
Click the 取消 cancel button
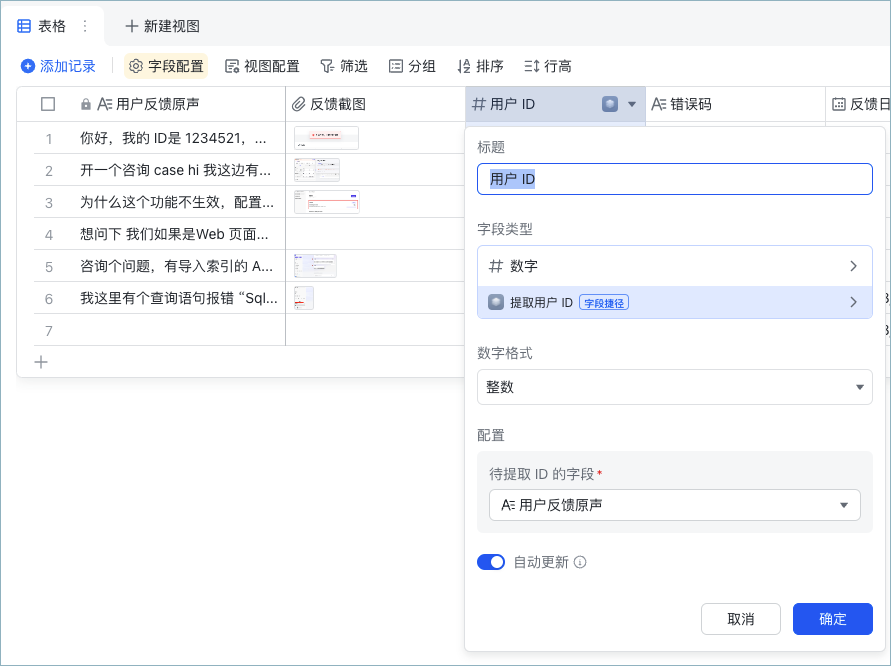[740, 619]
